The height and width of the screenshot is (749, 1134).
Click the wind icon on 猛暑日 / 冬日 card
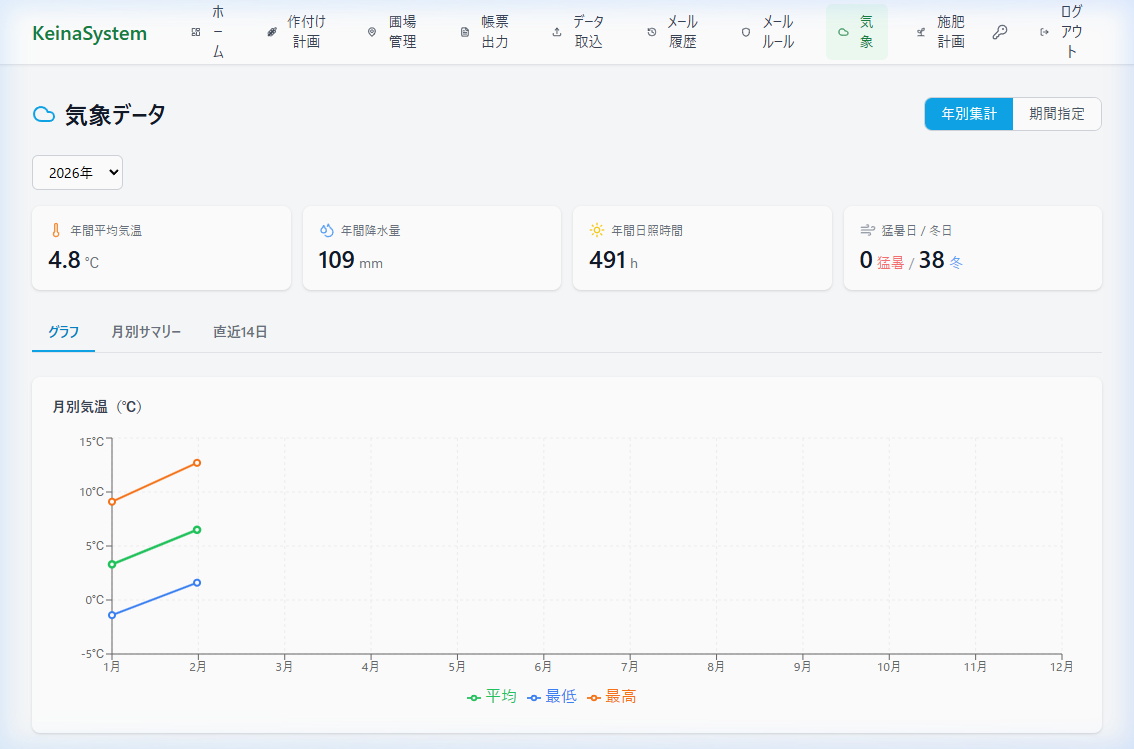pyautogui.click(x=867, y=230)
